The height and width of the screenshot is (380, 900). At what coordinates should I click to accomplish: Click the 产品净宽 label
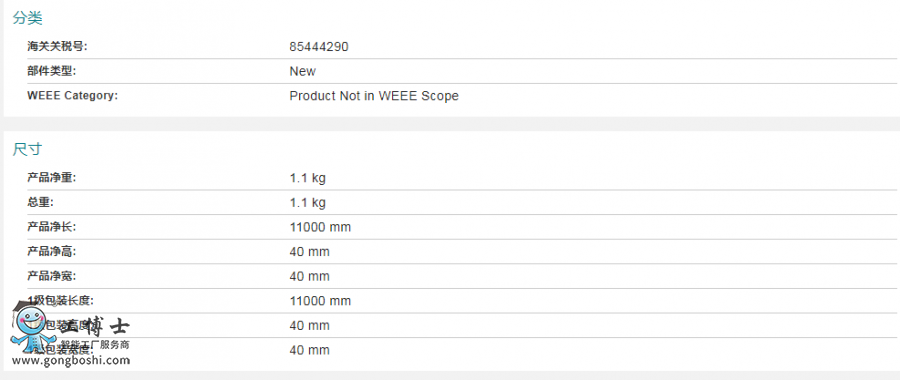click(x=52, y=276)
